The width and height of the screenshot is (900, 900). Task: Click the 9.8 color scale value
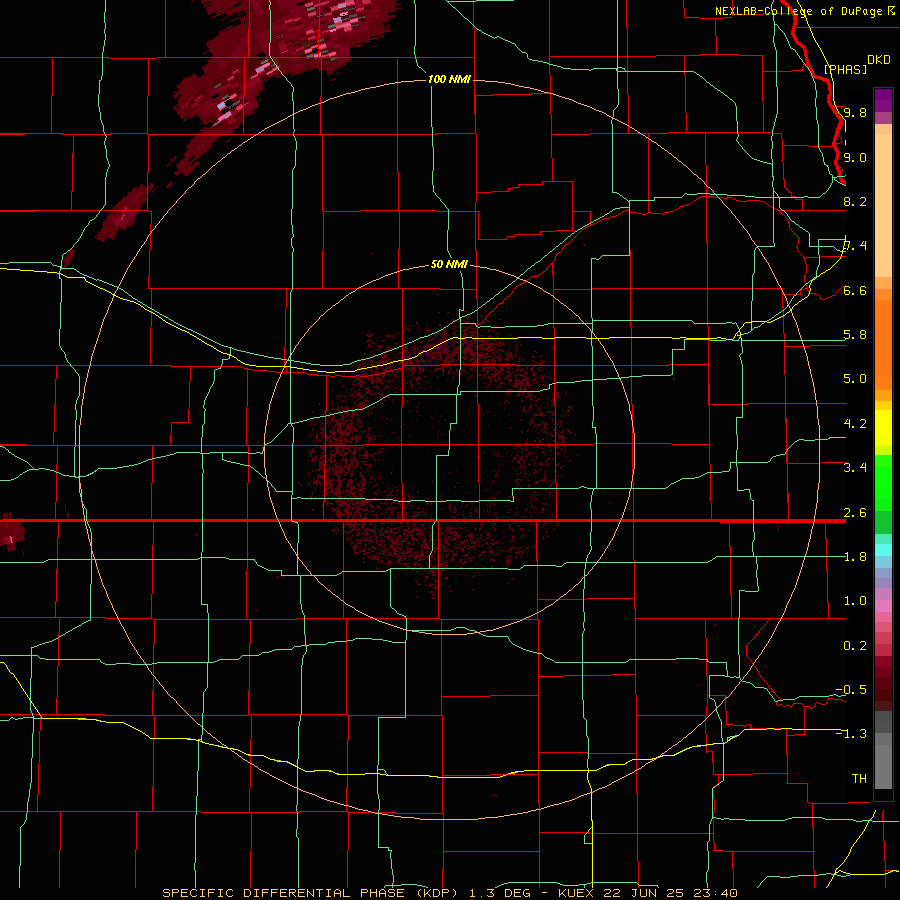tap(855, 112)
